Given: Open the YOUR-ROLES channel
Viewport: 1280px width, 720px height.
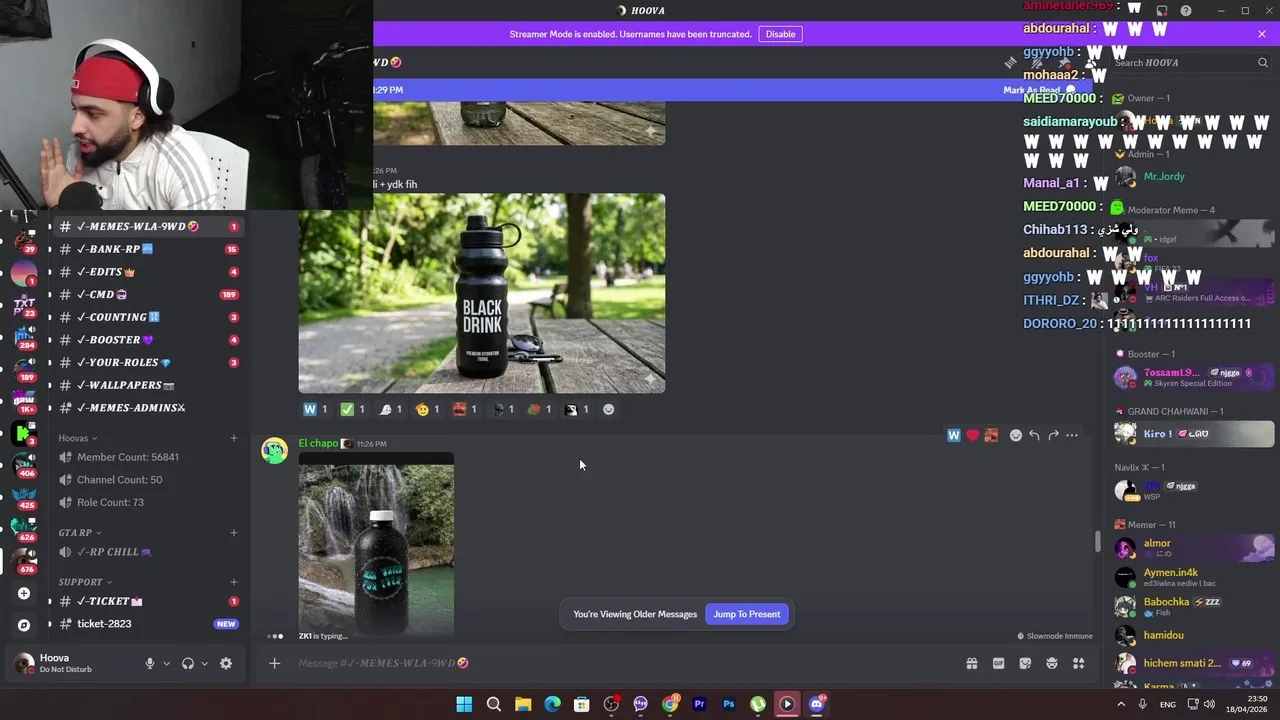Looking at the screenshot, I should (x=146, y=362).
